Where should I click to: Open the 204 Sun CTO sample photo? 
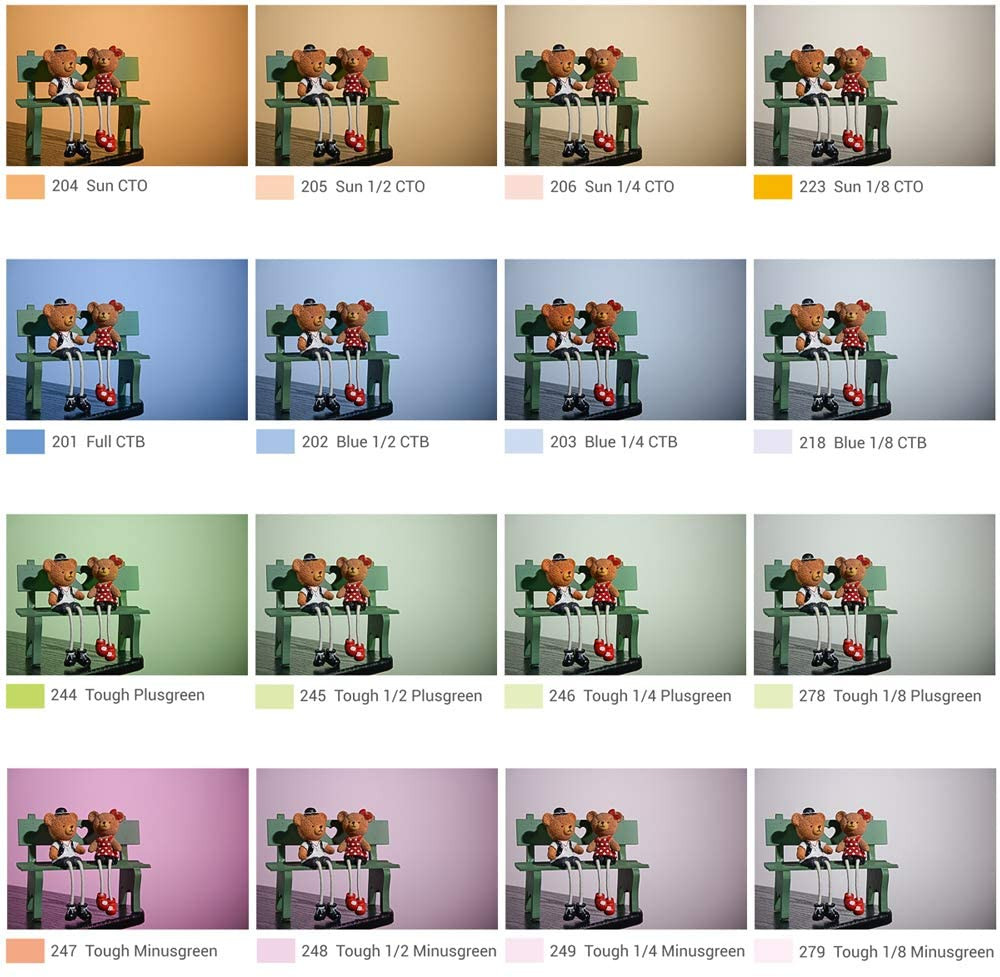tap(127, 85)
